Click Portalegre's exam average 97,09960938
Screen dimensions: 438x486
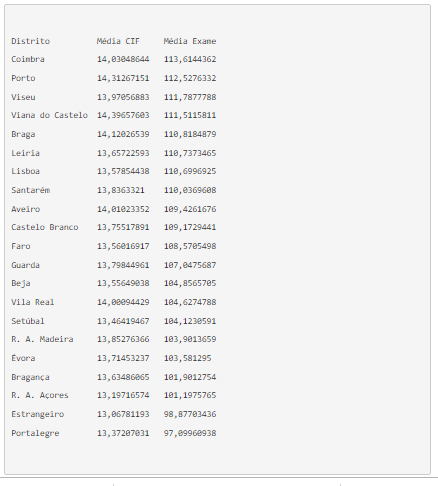tap(190, 433)
